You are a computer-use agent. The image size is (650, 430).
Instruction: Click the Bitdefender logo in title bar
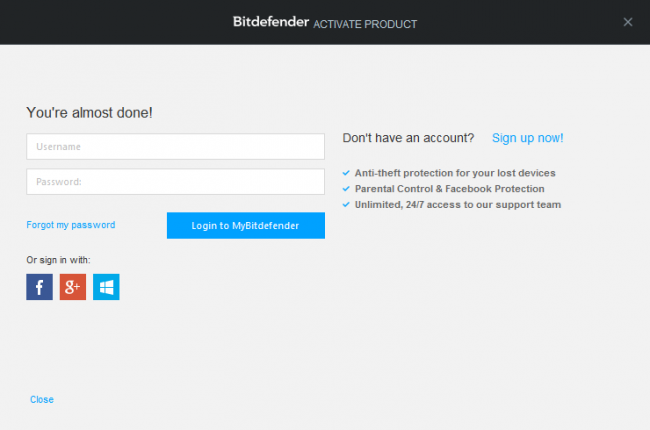(273, 22)
